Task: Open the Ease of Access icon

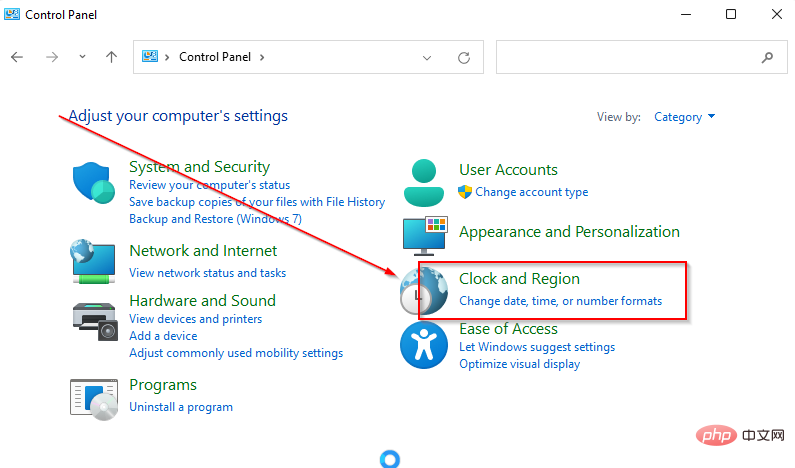Action: click(x=424, y=346)
